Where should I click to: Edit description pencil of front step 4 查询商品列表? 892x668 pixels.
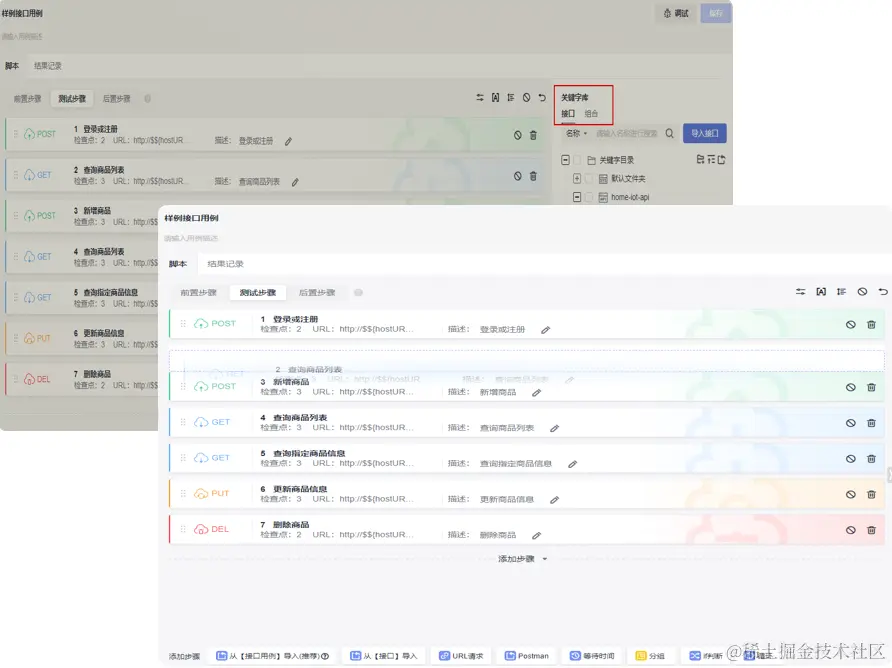[x=555, y=428]
